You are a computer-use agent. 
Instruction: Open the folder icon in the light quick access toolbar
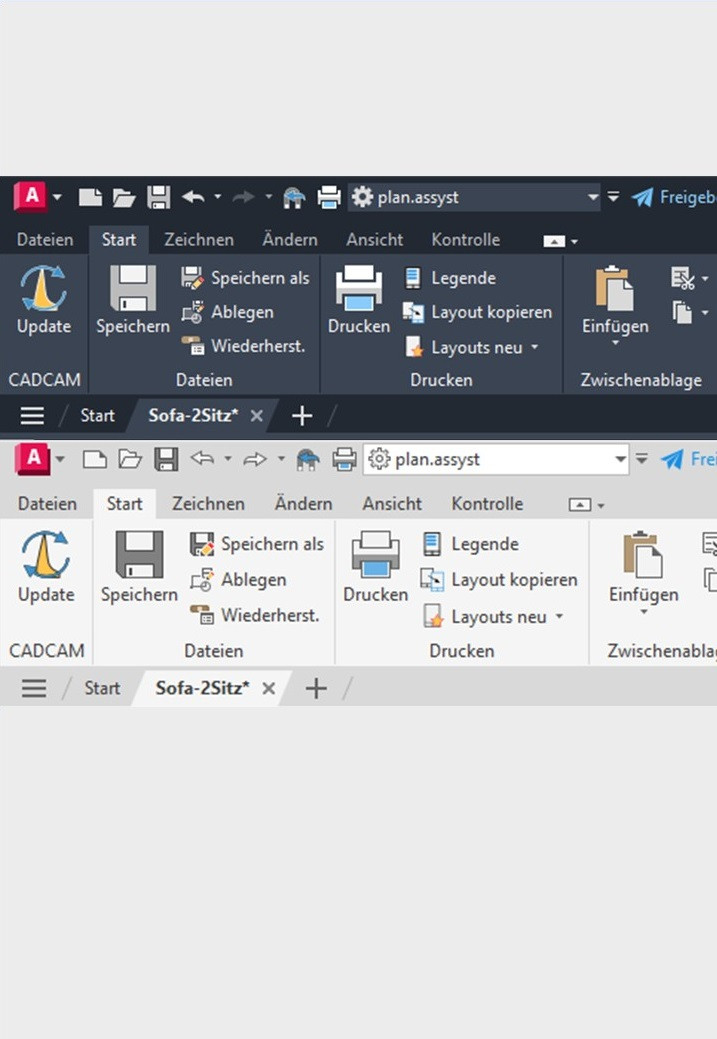pos(130,460)
